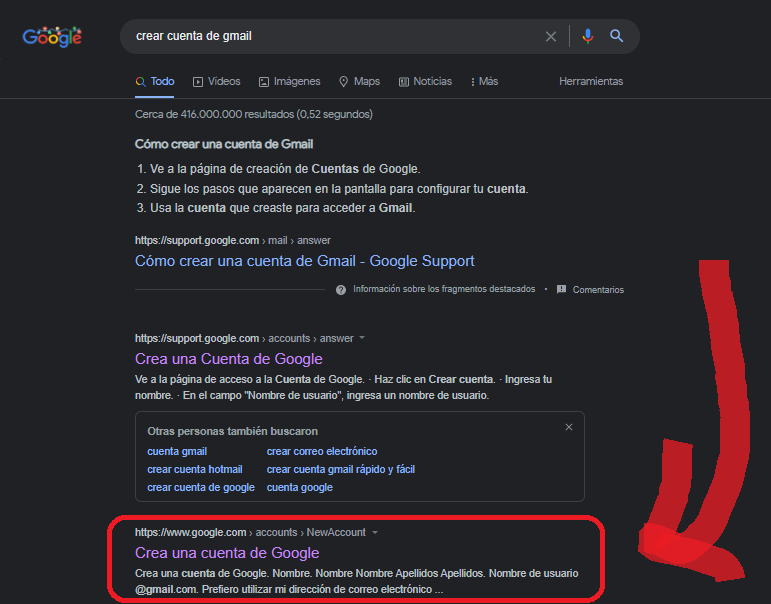The height and width of the screenshot is (604, 771).
Task: Click the Comentarios feedback icon
Action: tap(561, 290)
